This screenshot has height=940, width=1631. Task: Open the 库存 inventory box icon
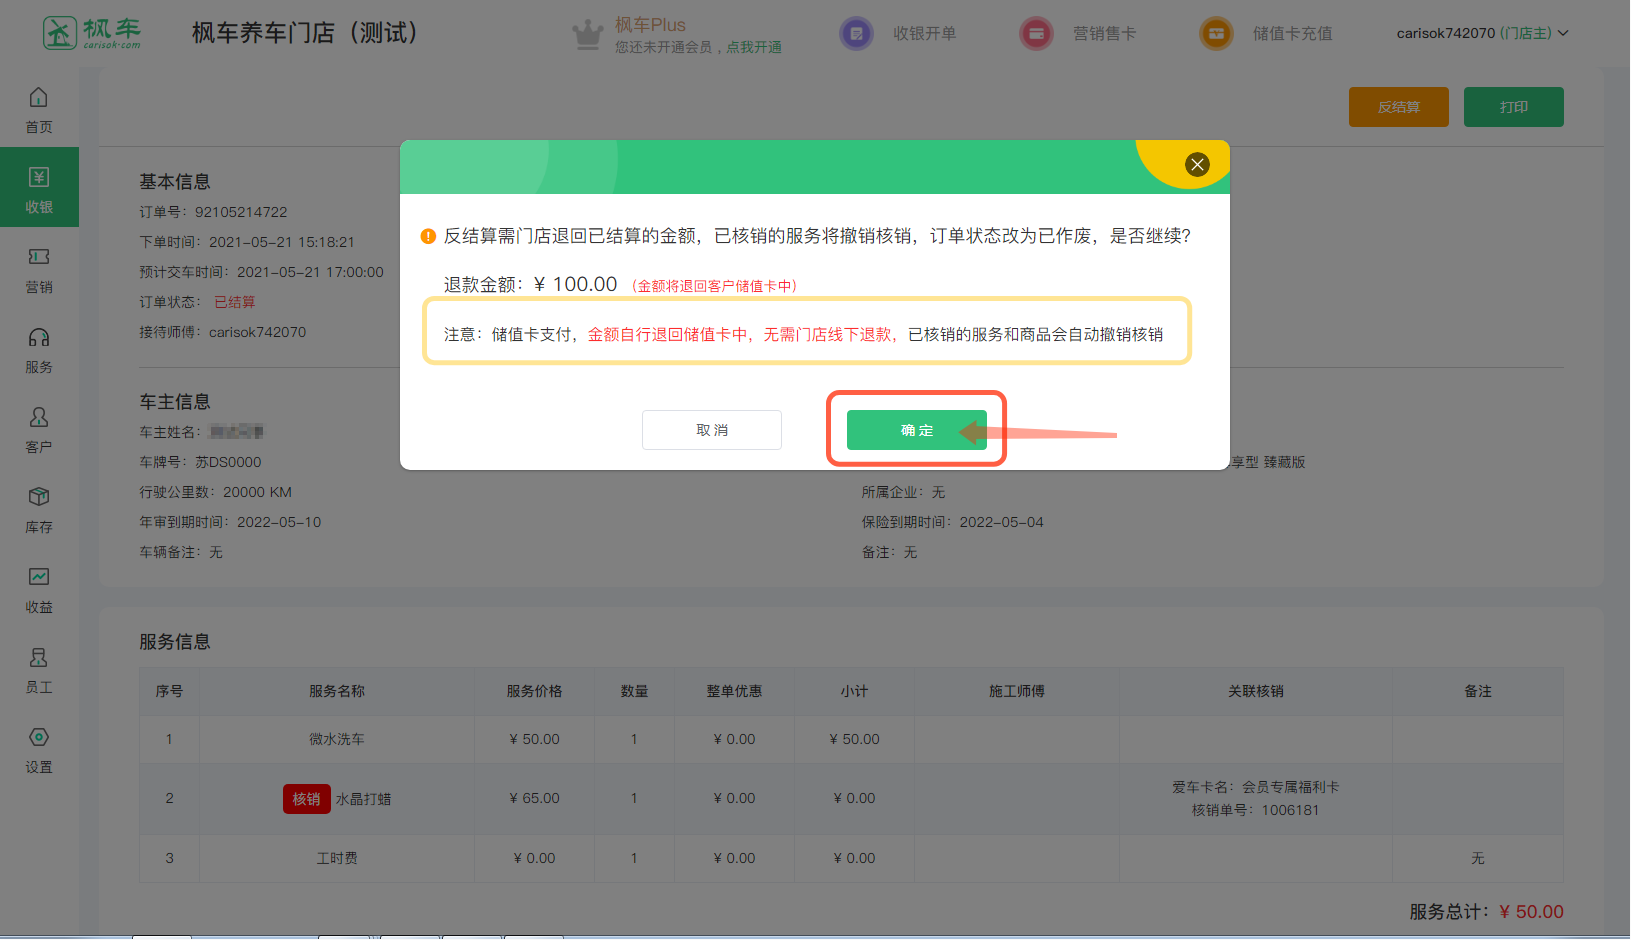[x=38, y=498]
